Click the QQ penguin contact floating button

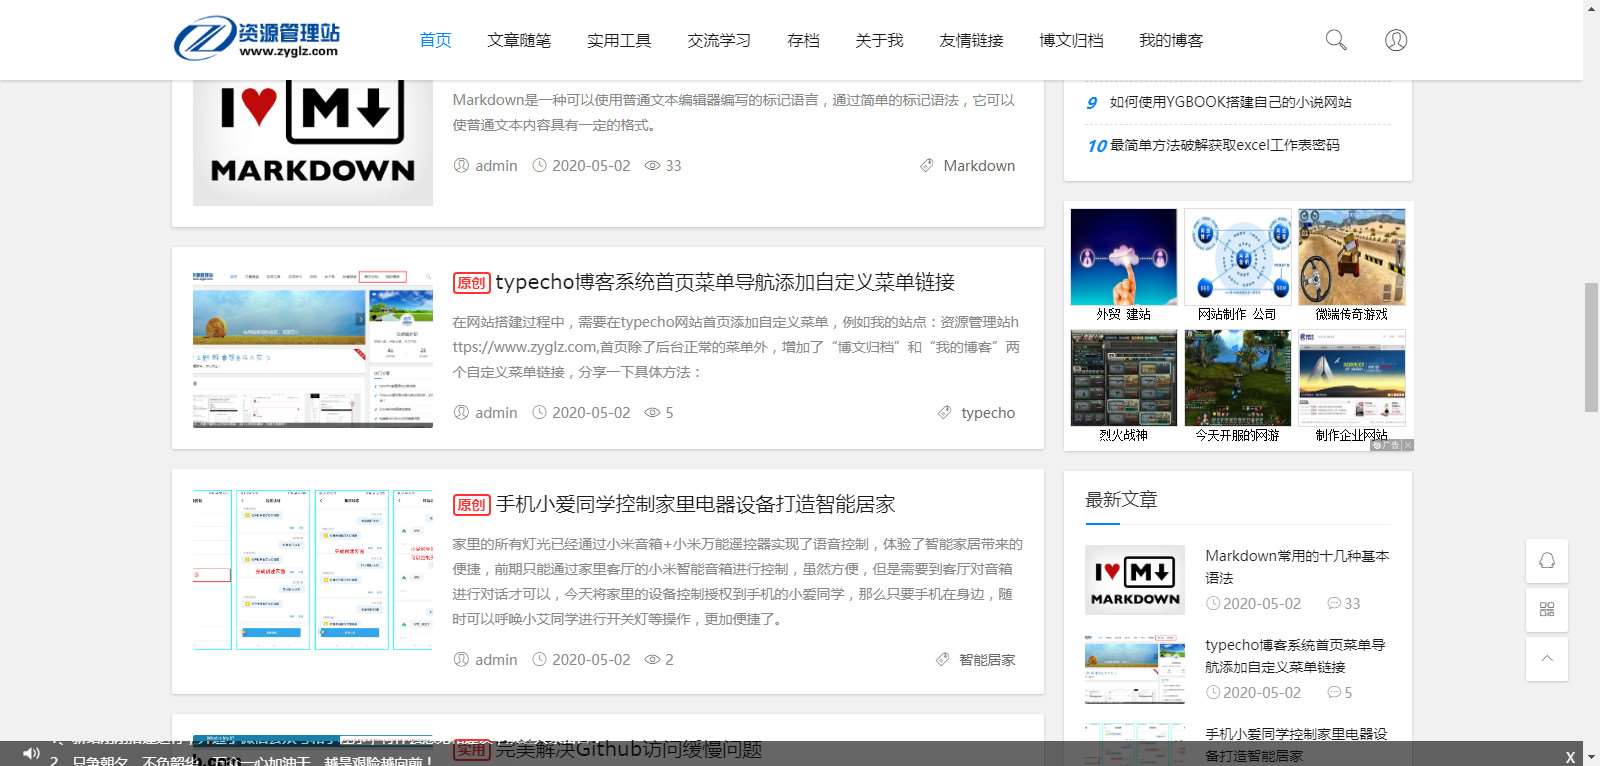point(1546,561)
